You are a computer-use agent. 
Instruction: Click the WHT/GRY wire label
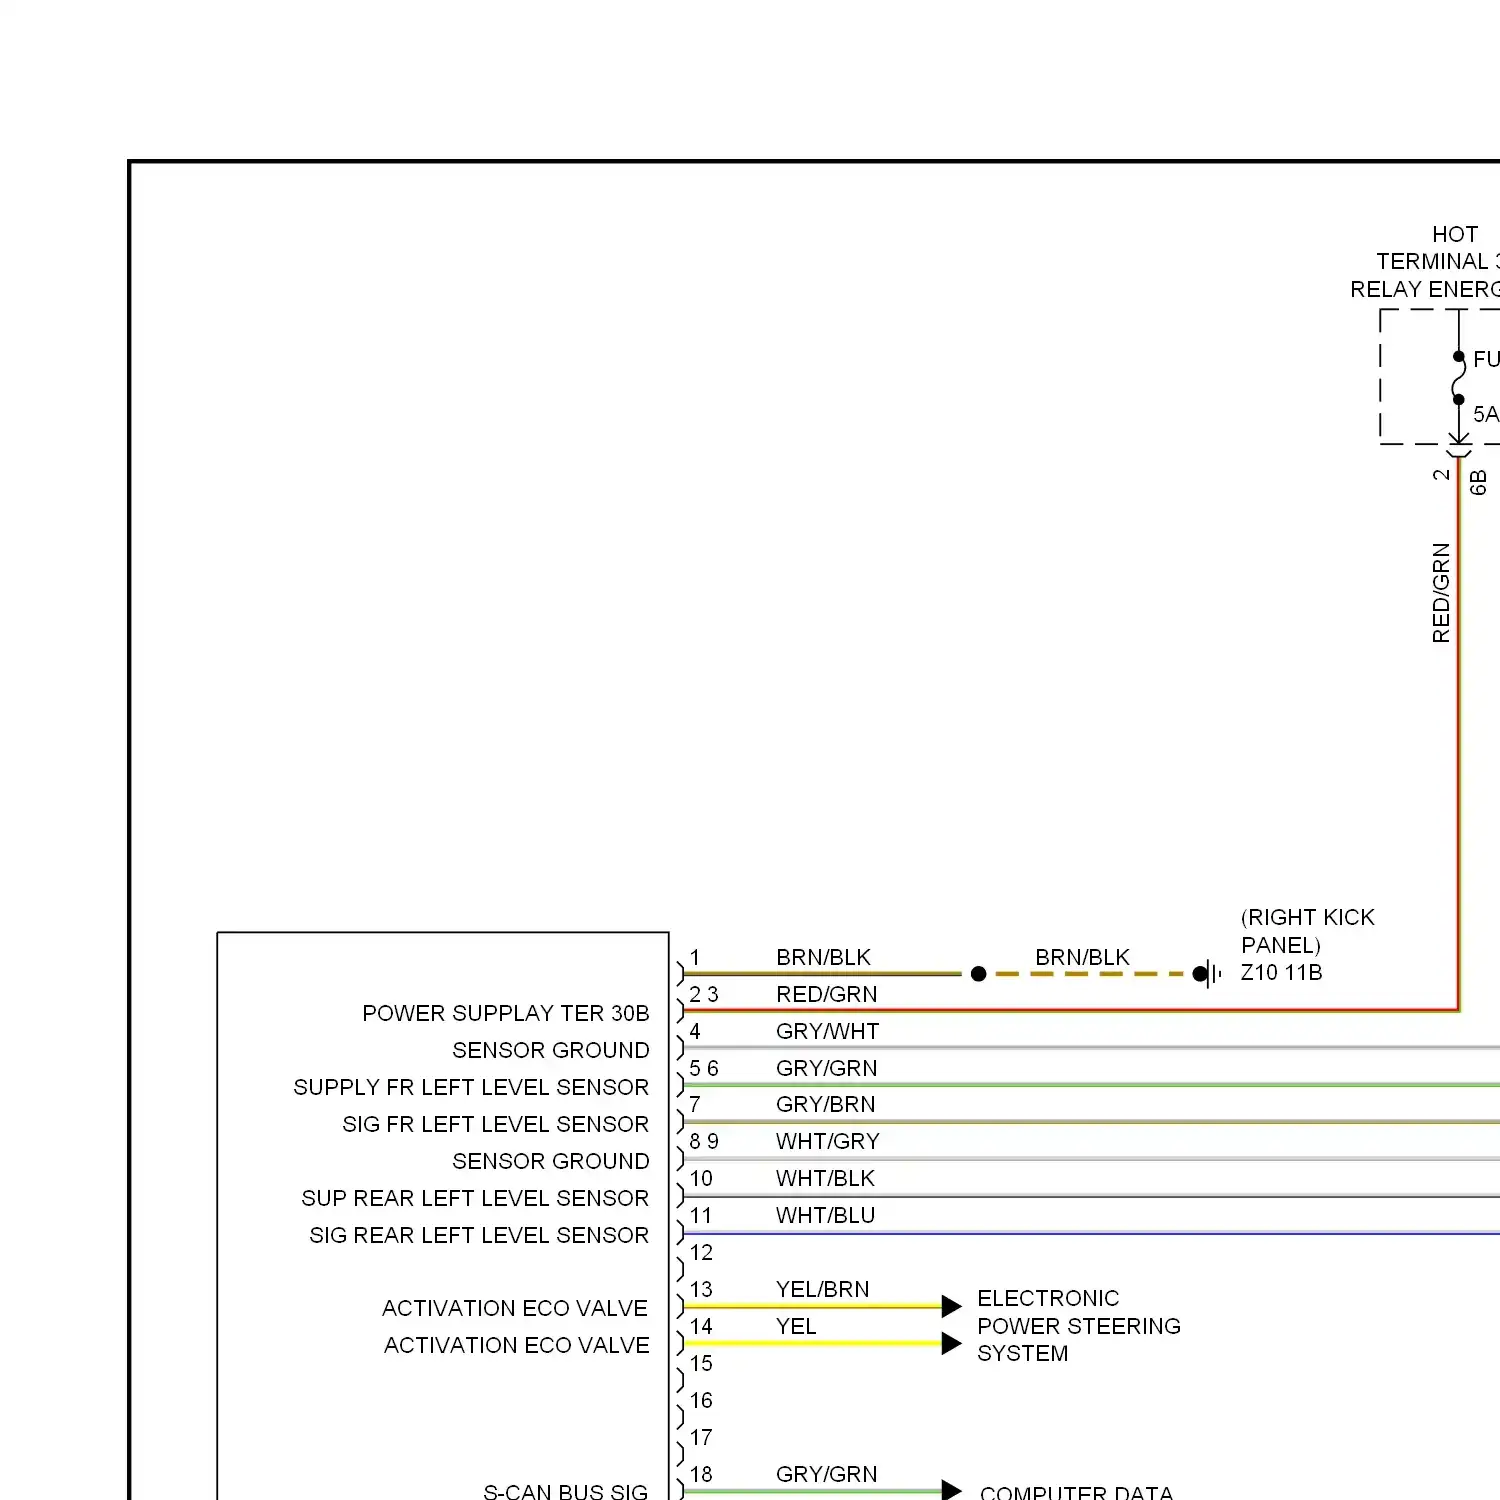click(827, 1141)
